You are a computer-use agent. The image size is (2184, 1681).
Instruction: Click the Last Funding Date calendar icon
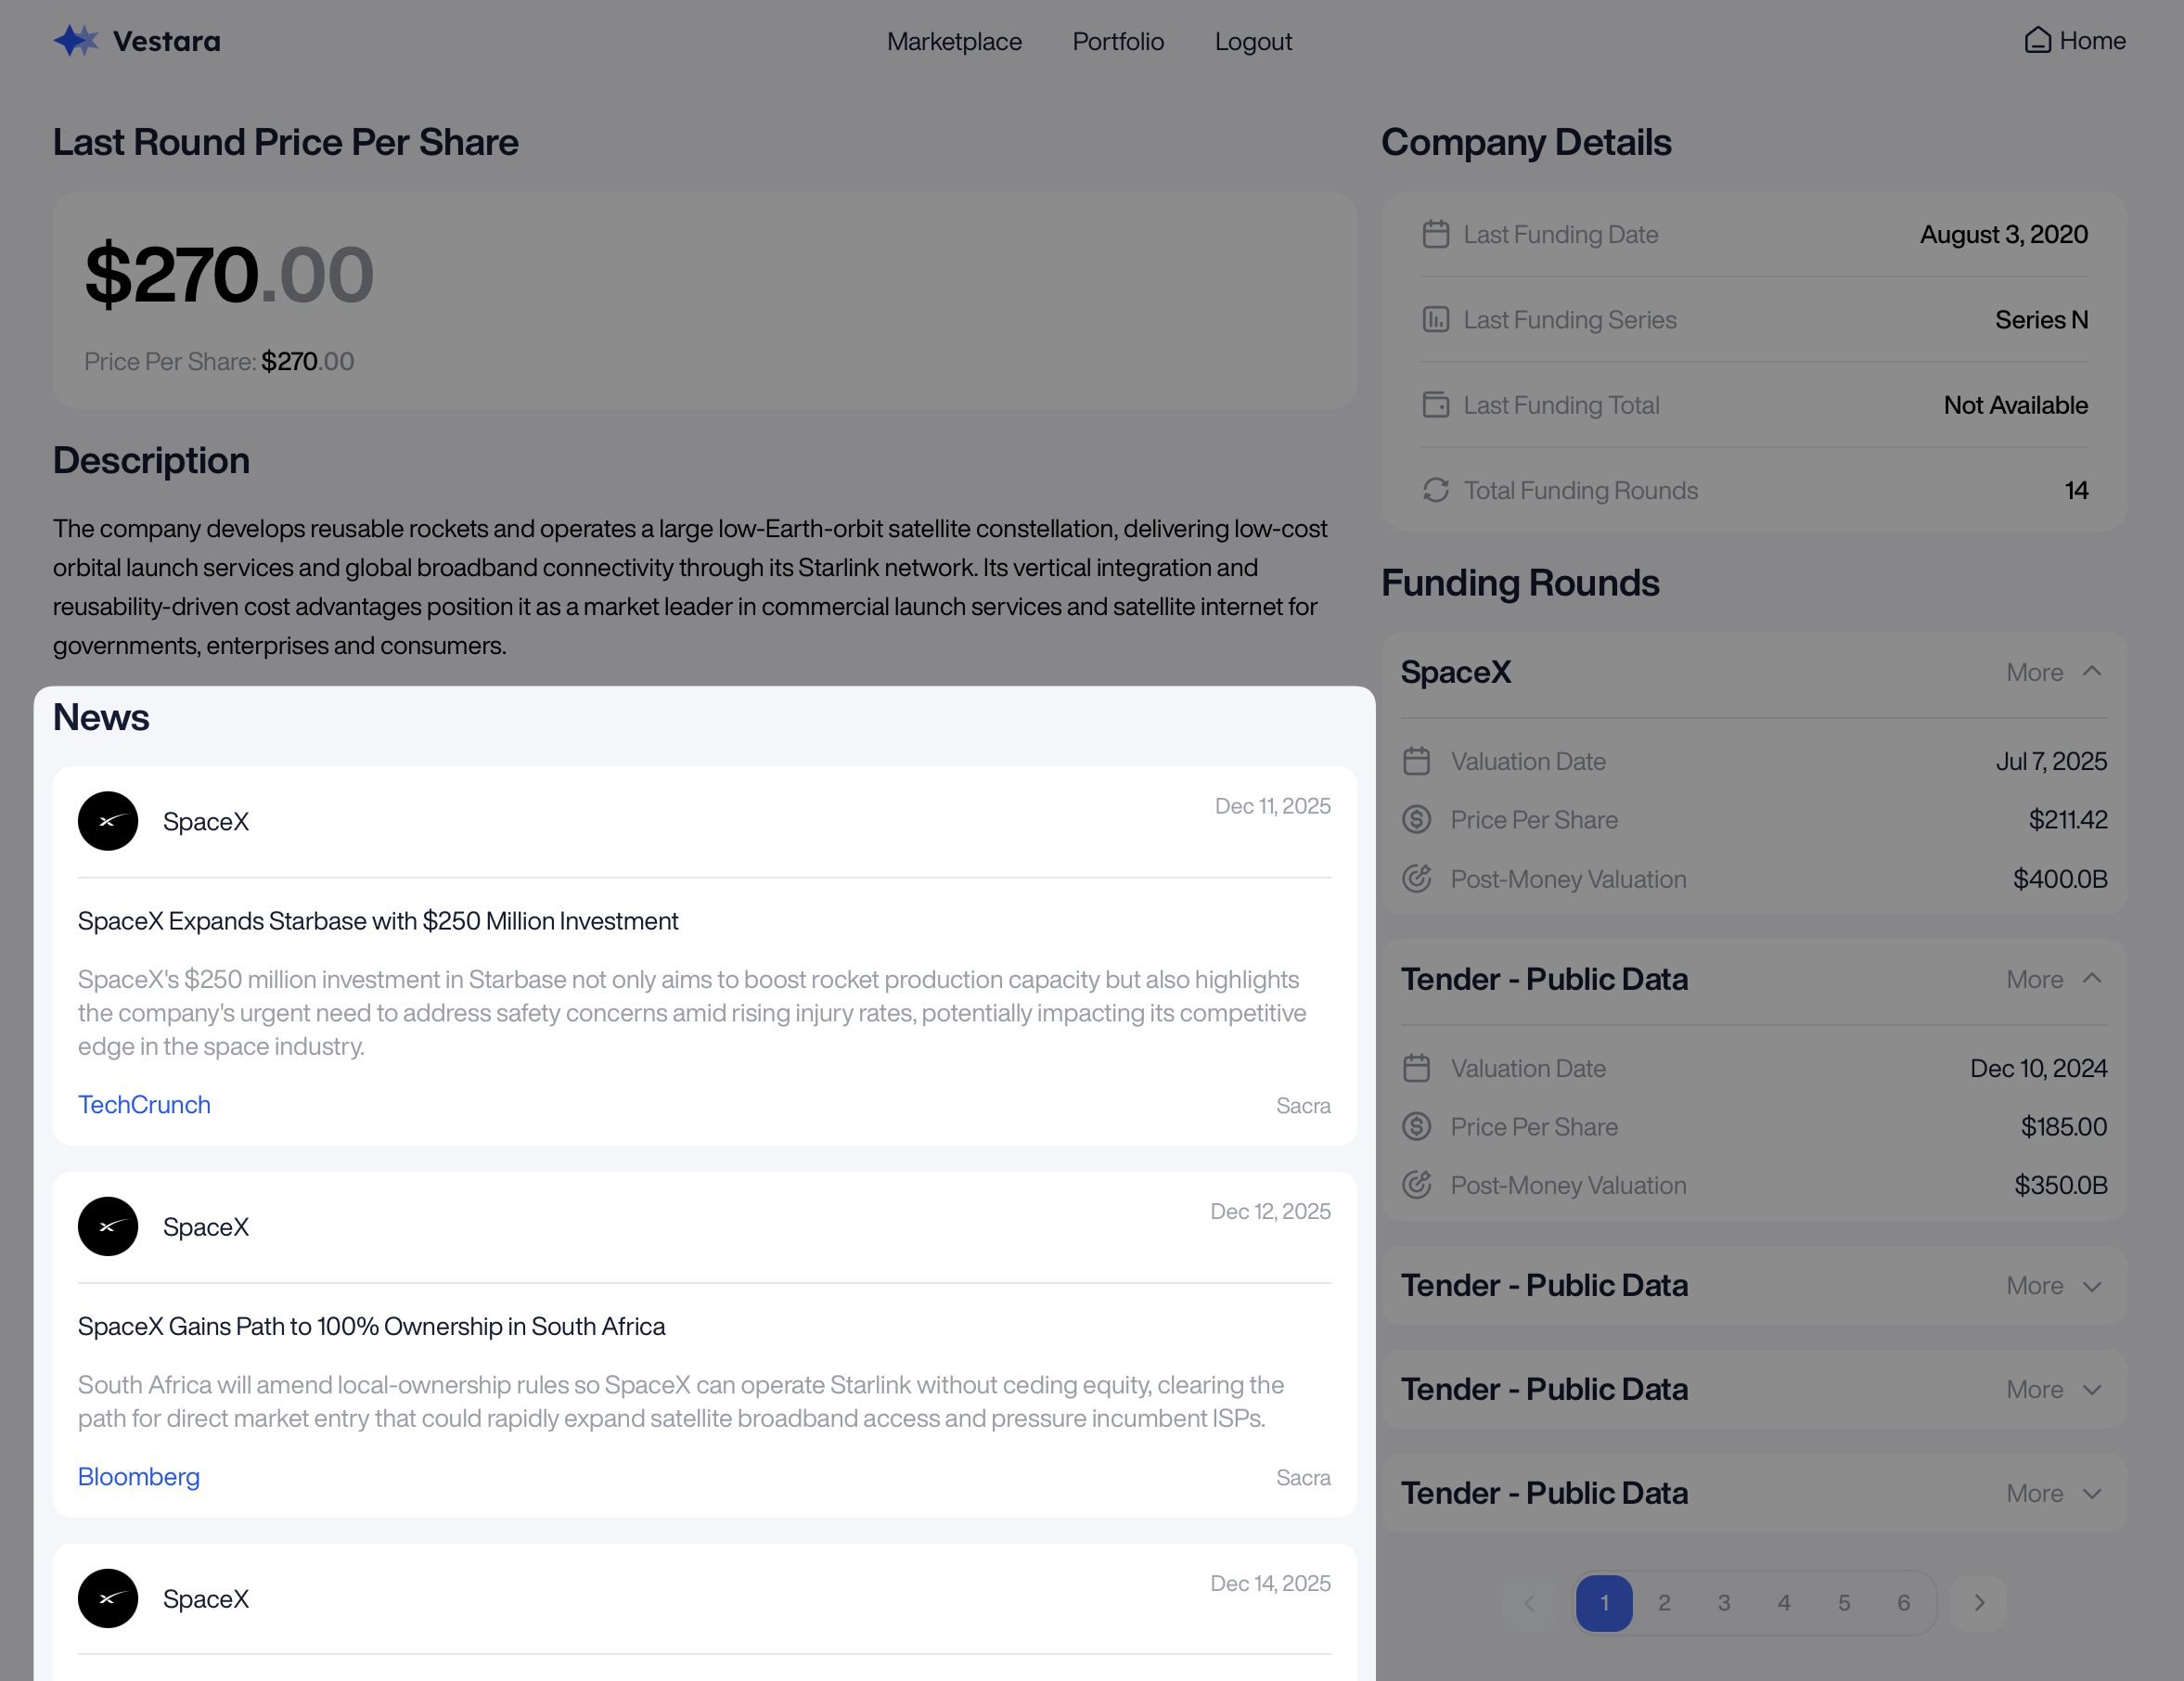coord(1436,234)
